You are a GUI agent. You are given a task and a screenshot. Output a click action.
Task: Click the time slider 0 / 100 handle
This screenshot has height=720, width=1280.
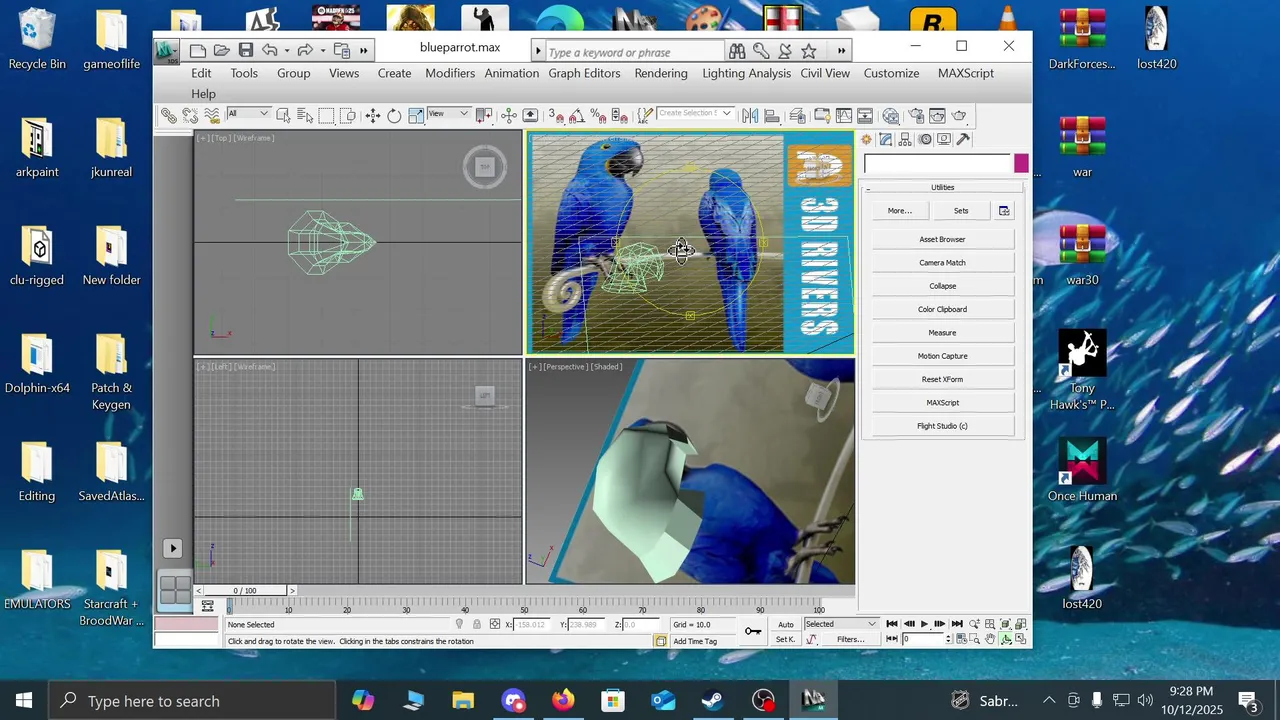(x=244, y=591)
